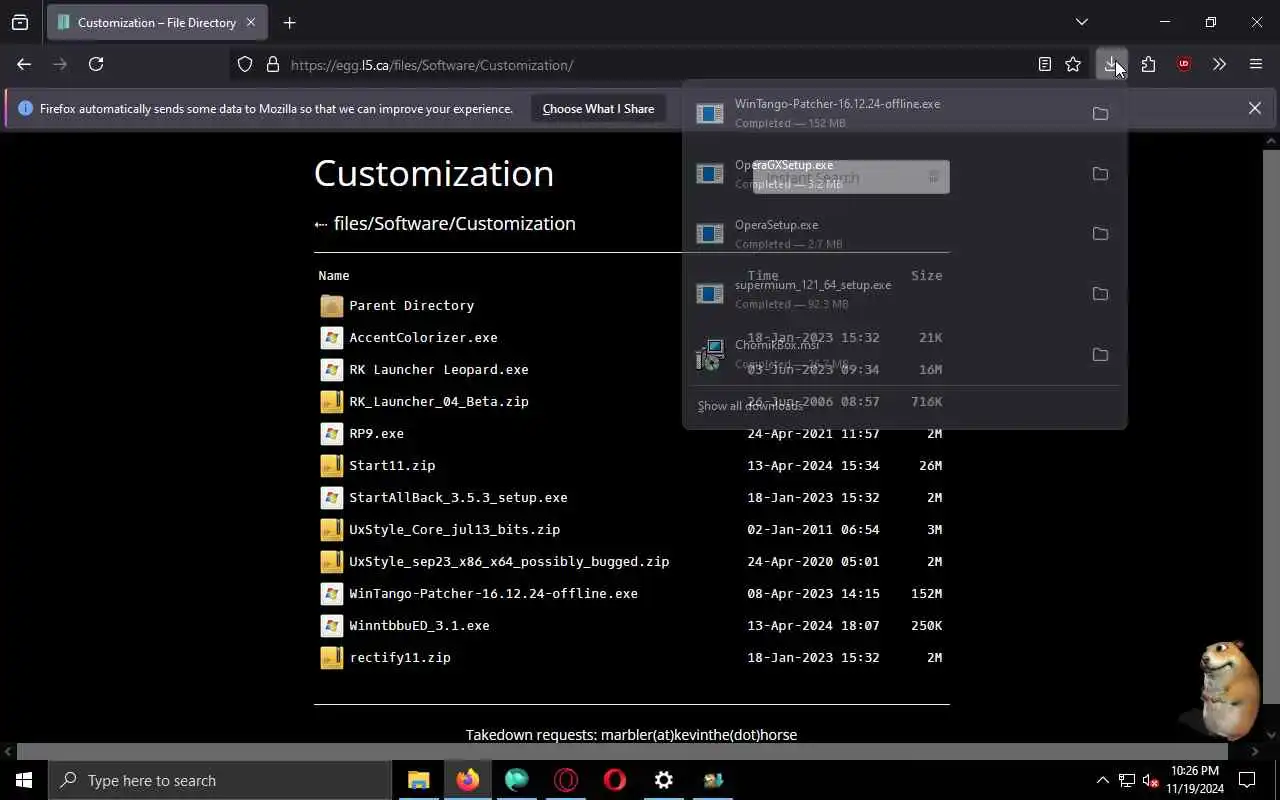The height and width of the screenshot is (800, 1280).
Task: Click UxStyle_sep23_x86_x64_possibly_bugged.zip link
Action: (509, 561)
